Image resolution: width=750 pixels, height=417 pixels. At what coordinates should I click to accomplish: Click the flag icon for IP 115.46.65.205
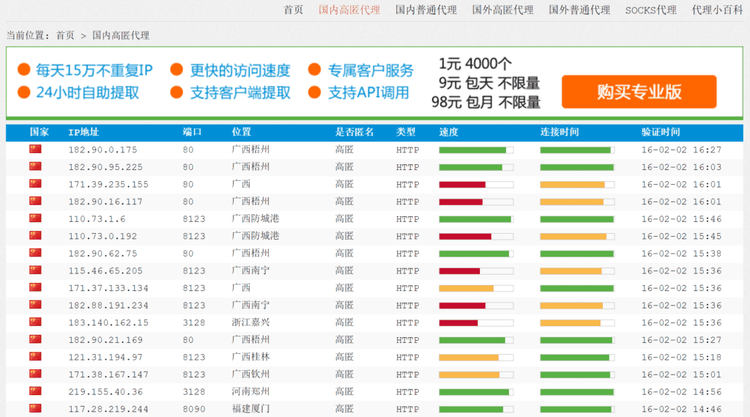(36, 270)
